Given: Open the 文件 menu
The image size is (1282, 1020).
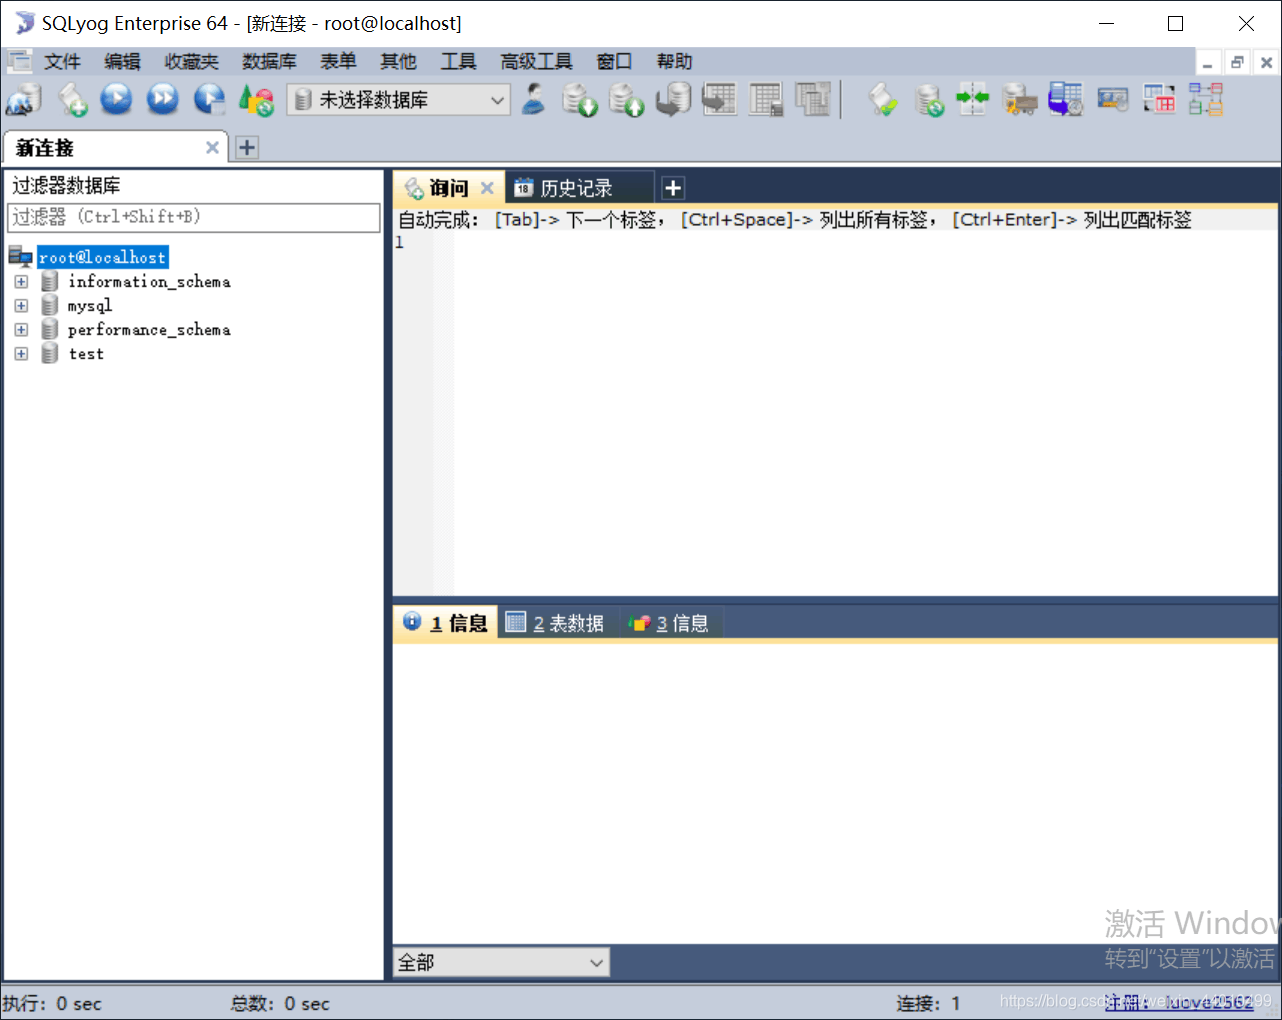Looking at the screenshot, I should point(62,62).
